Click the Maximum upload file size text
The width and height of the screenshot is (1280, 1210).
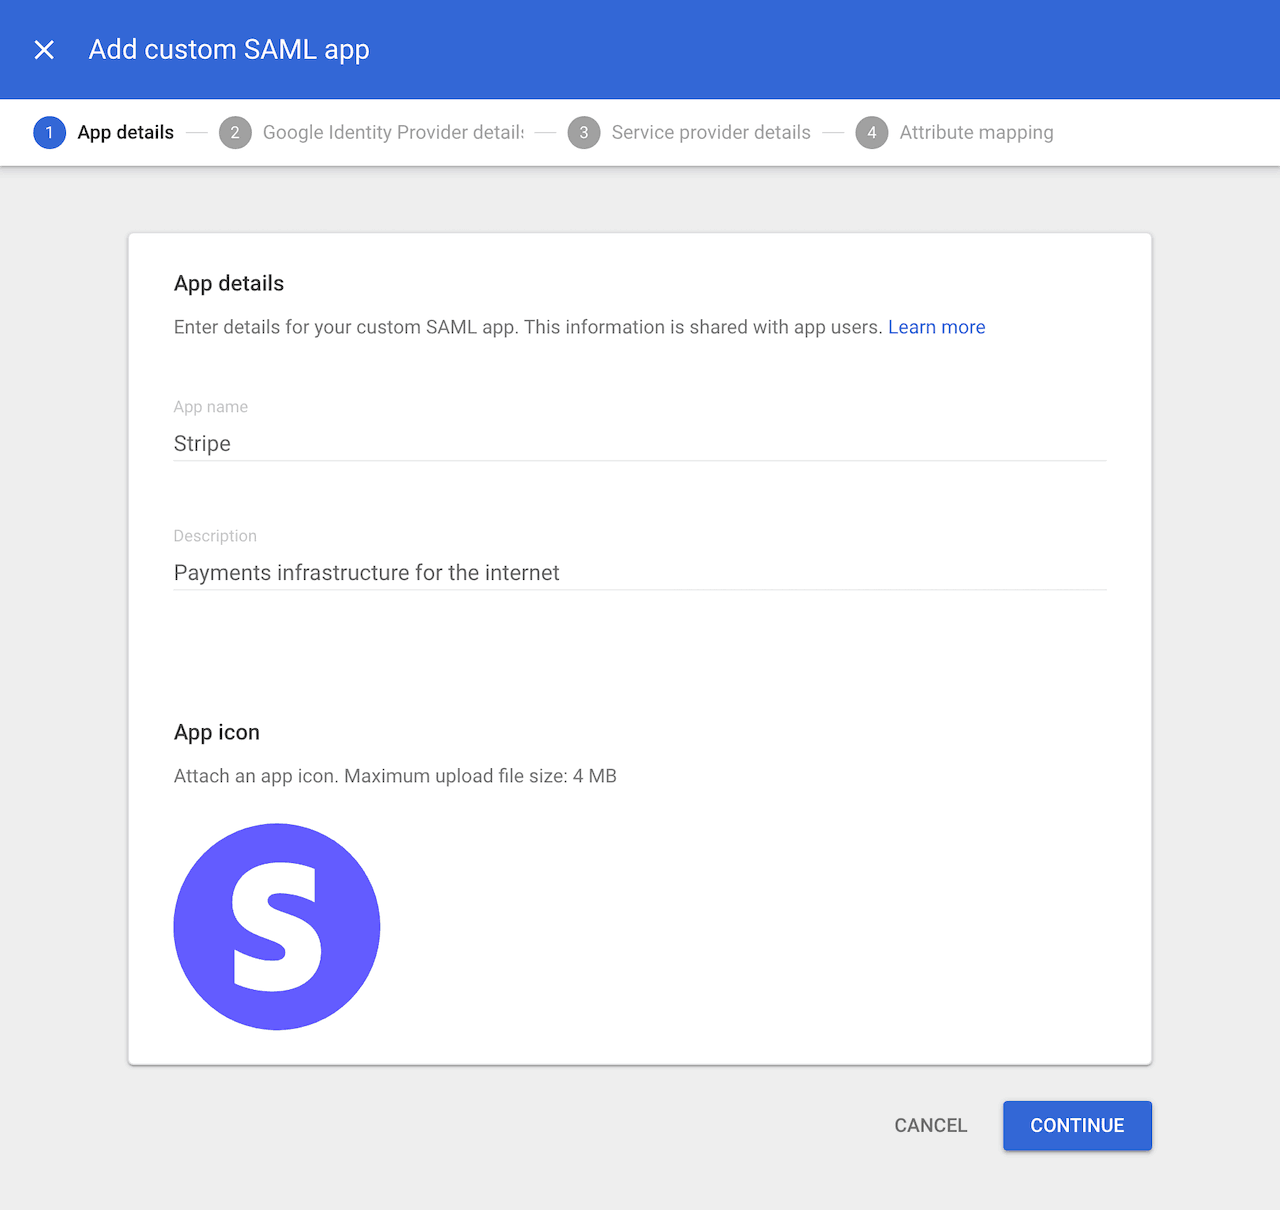pyautogui.click(x=480, y=776)
